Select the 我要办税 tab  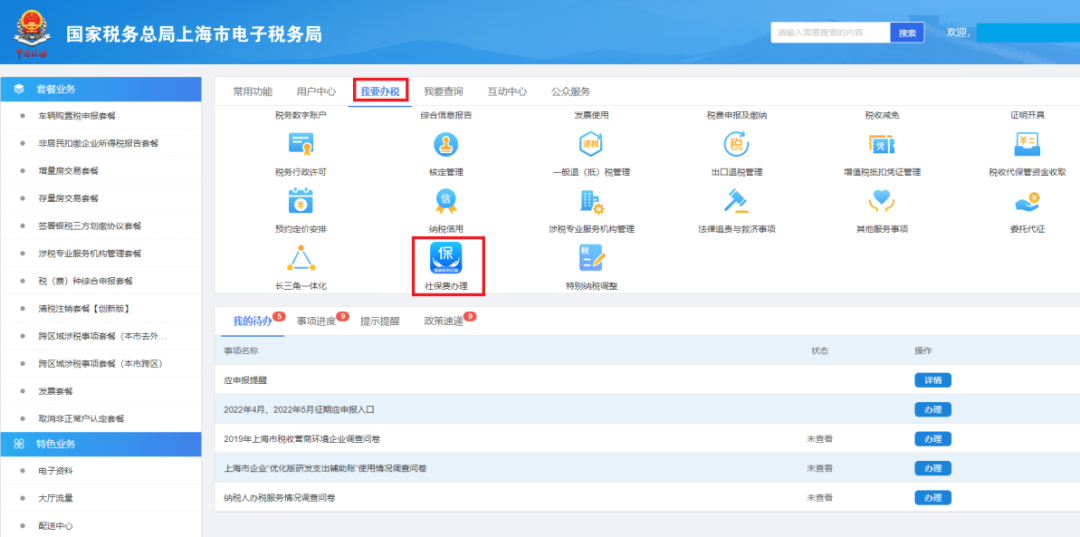coord(380,91)
